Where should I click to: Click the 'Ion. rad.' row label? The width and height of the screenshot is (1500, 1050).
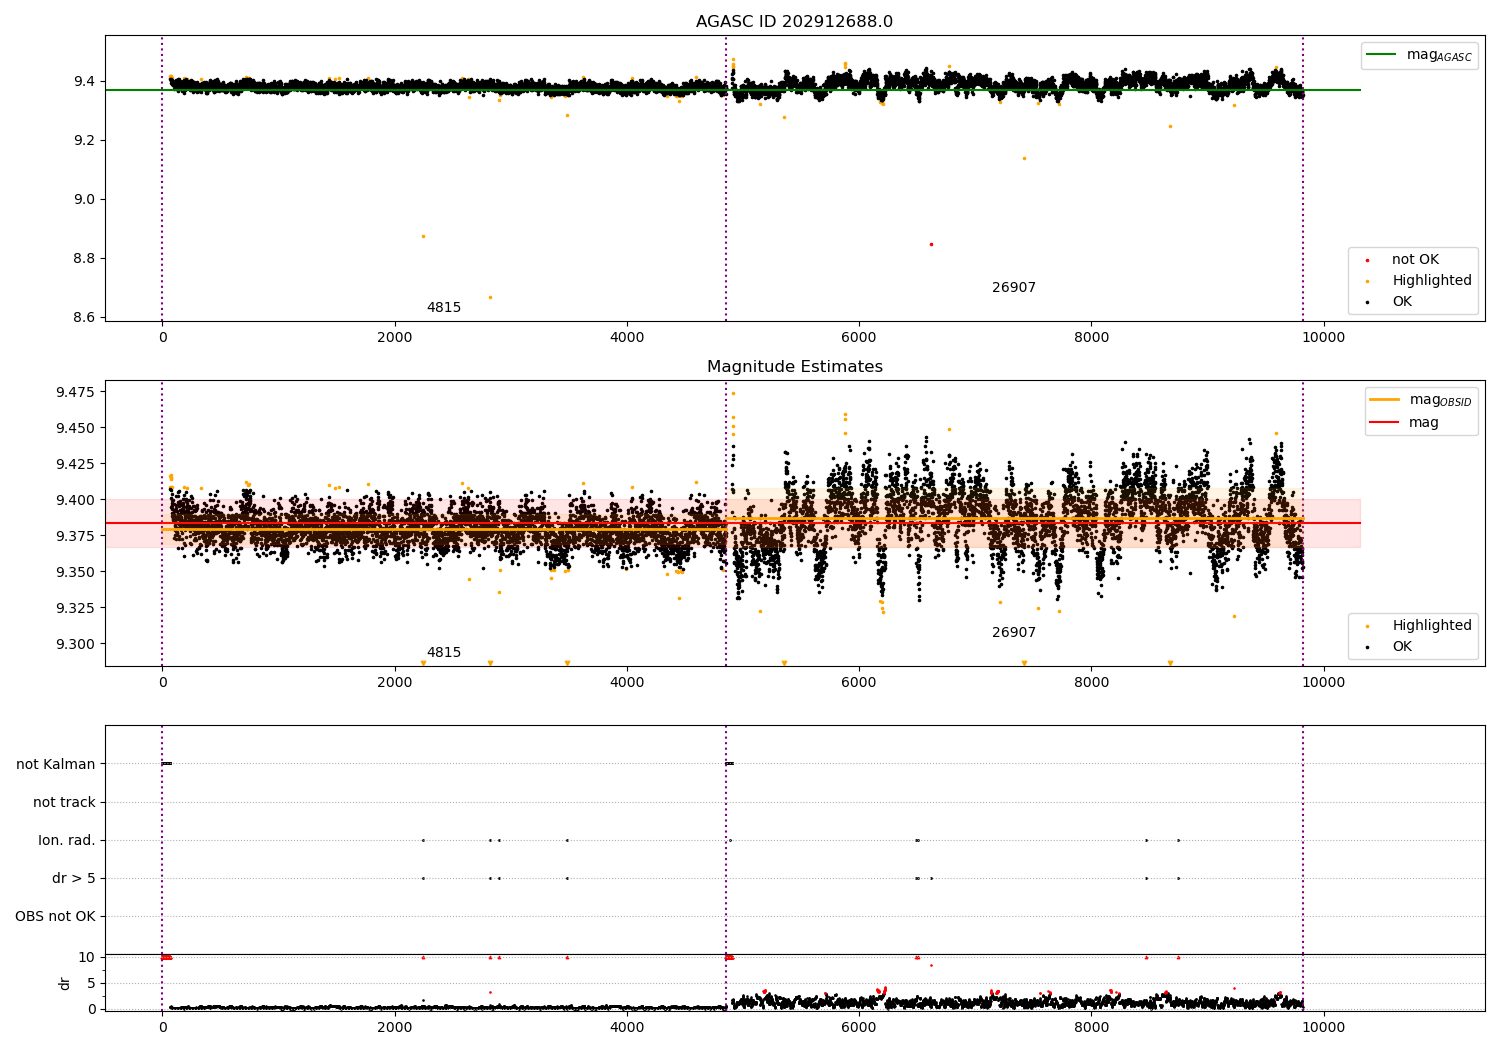point(67,841)
